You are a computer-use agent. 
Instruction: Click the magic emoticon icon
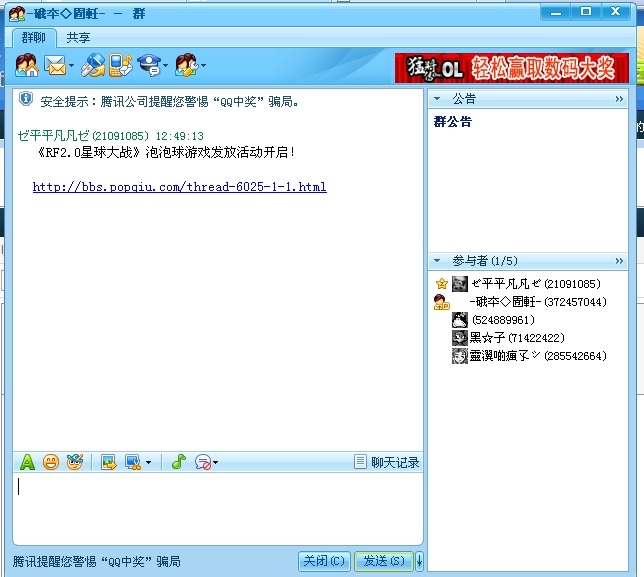point(74,462)
